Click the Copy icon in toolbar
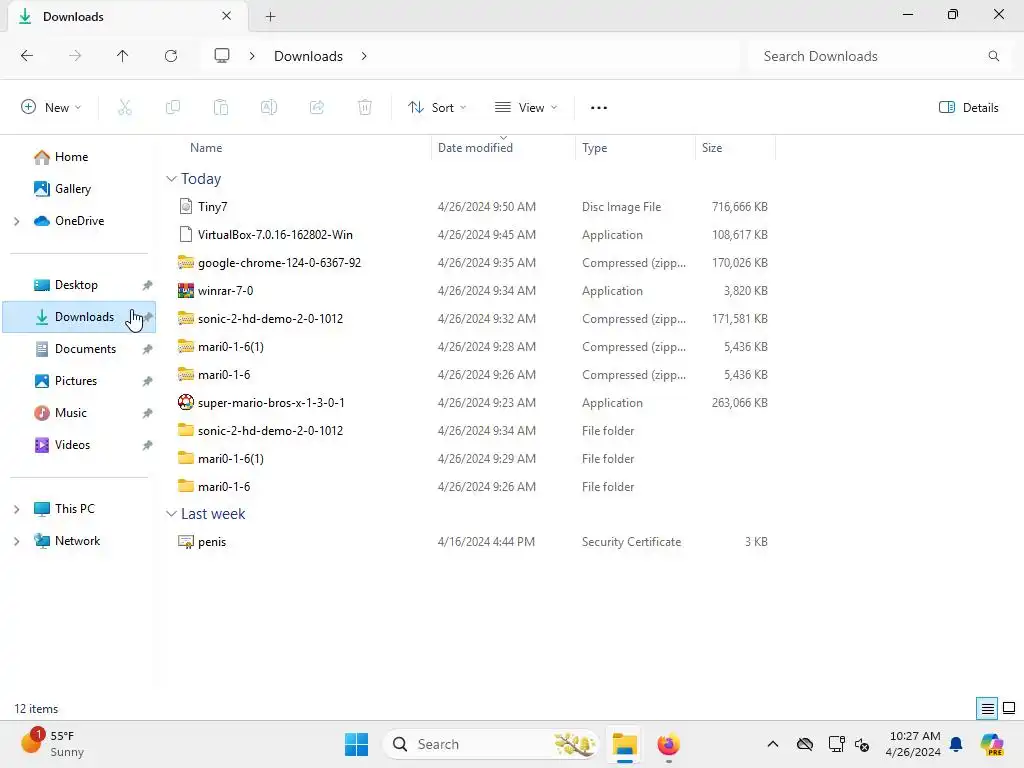The width and height of the screenshot is (1024, 768). pos(173,108)
